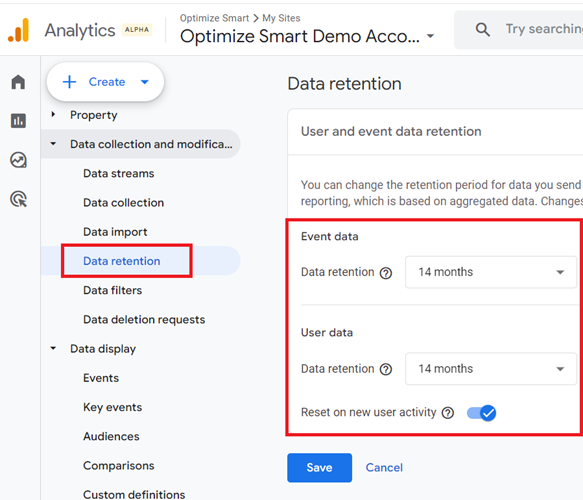Click Optimize Smart Demo Account title
Viewport: 583px width, 500px height.
point(300,36)
